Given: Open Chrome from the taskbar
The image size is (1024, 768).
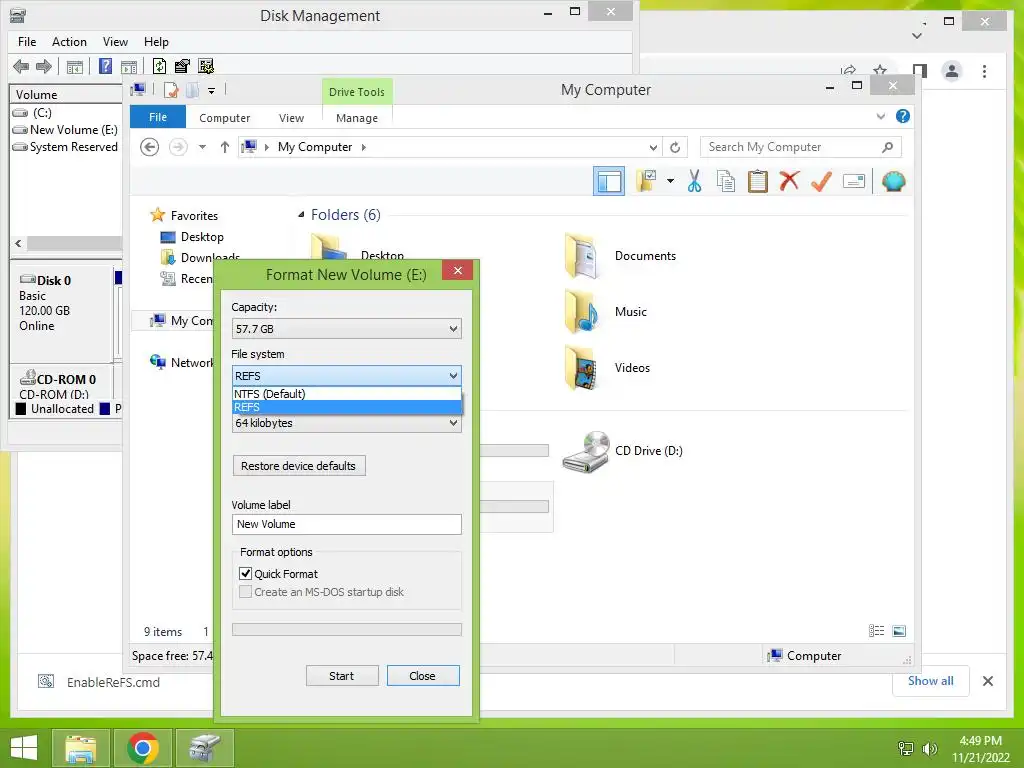Looking at the screenshot, I should click(143, 748).
